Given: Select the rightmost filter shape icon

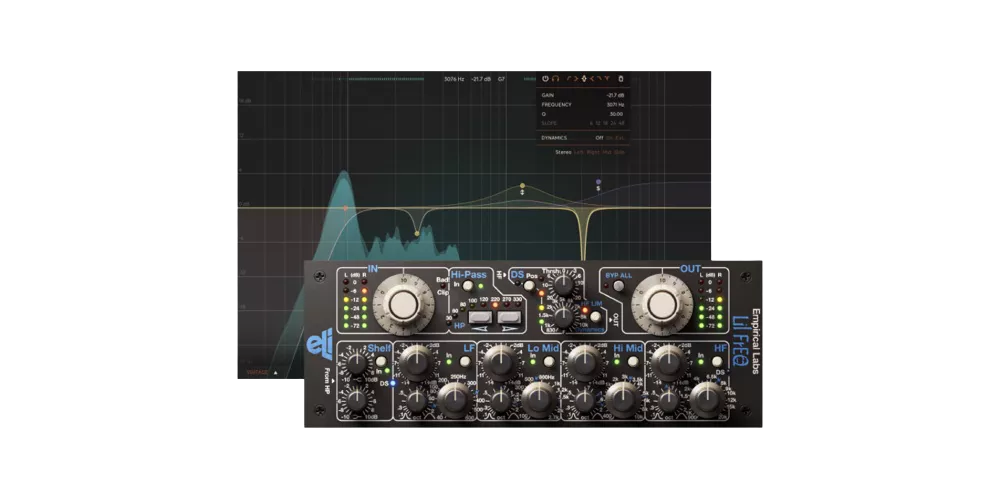Looking at the screenshot, I should [607, 78].
